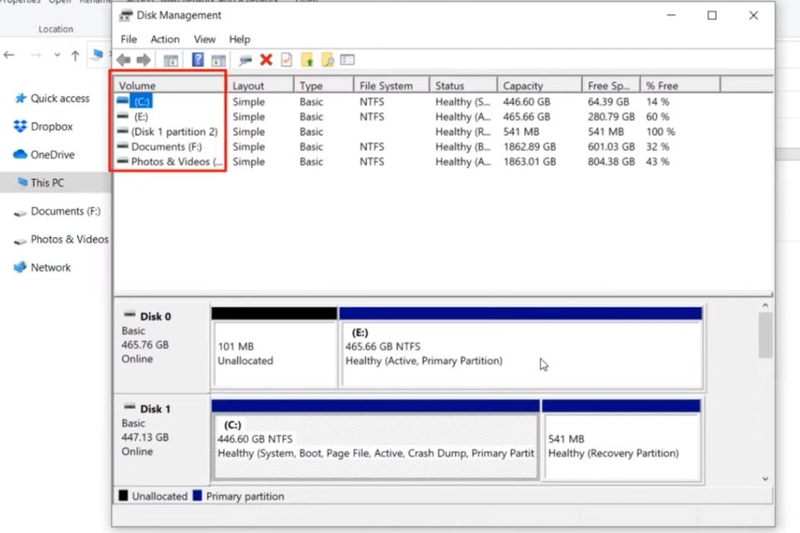Select This PC in Explorer sidebar

point(56,183)
